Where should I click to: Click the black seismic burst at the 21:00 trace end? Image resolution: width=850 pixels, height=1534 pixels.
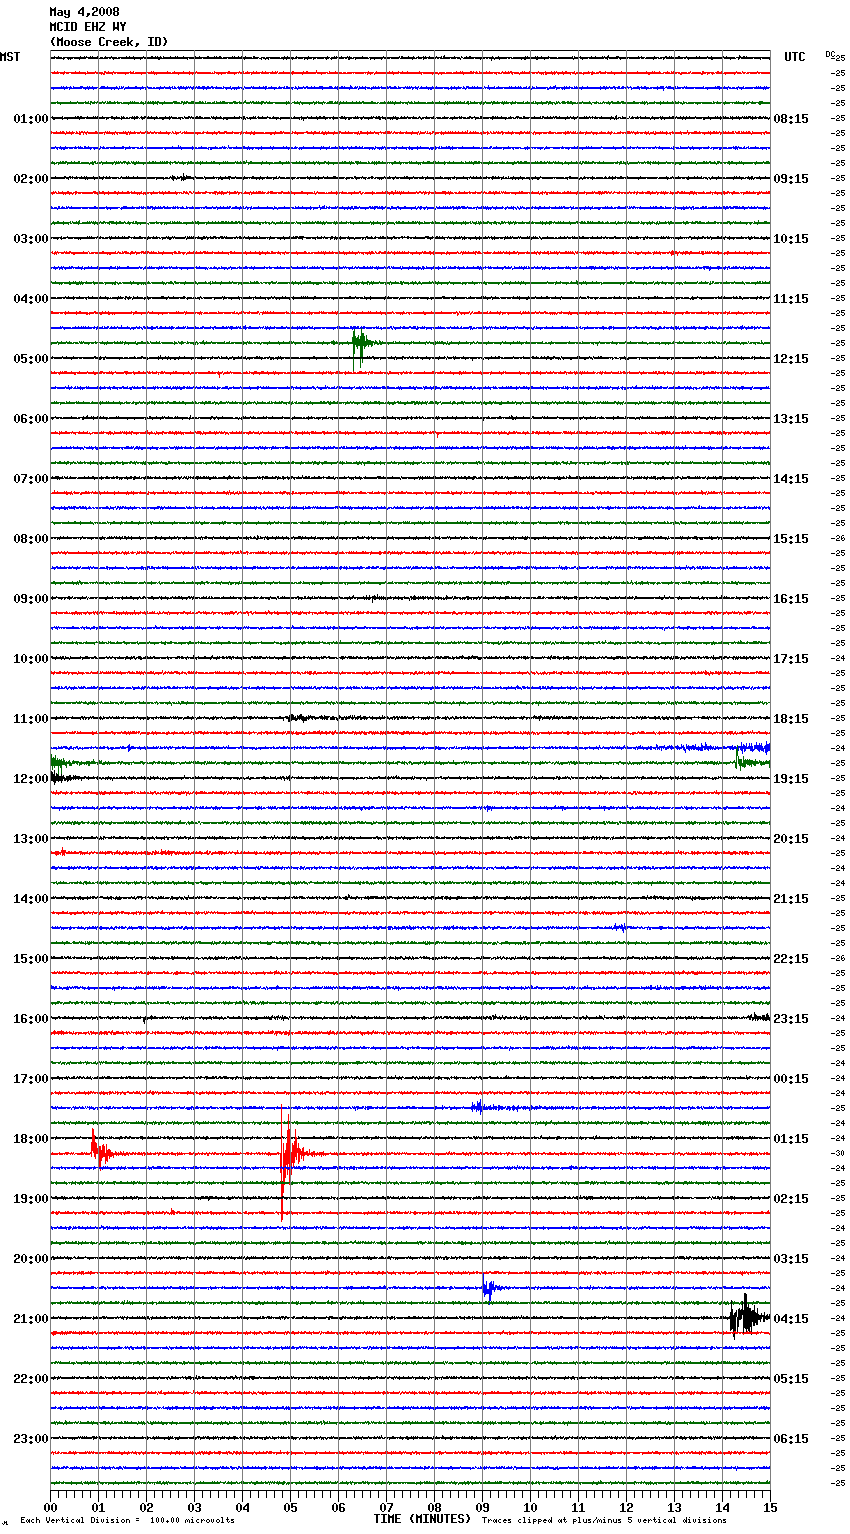(748, 1316)
